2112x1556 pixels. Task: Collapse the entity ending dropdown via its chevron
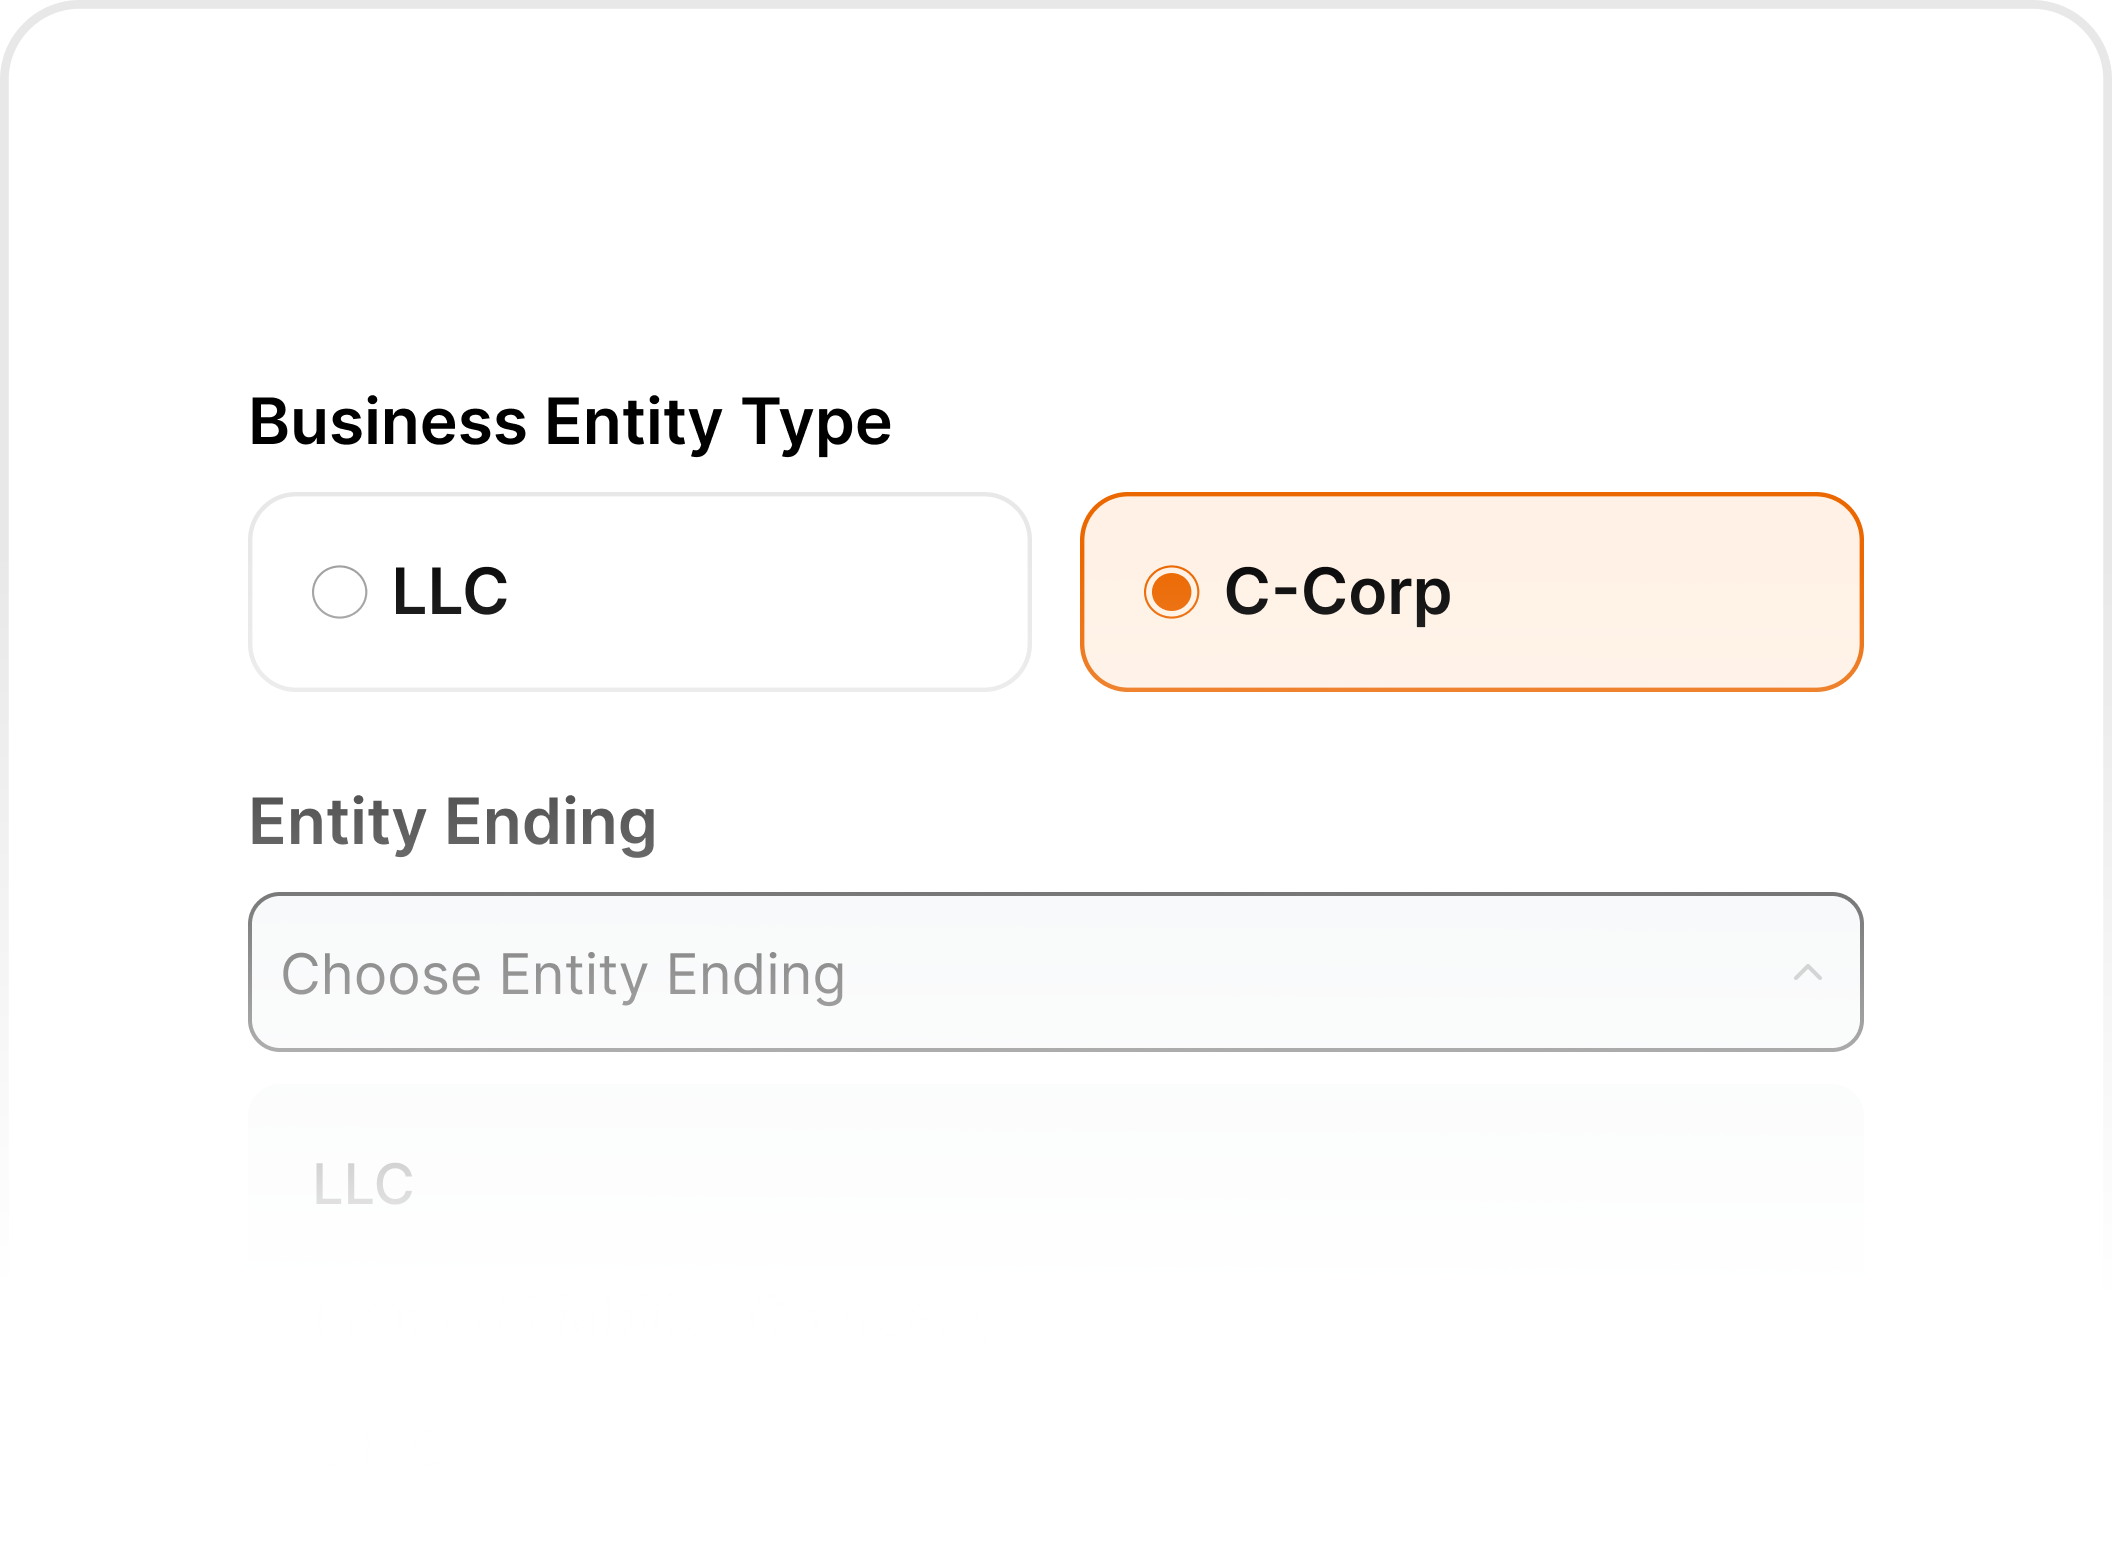(x=1806, y=972)
